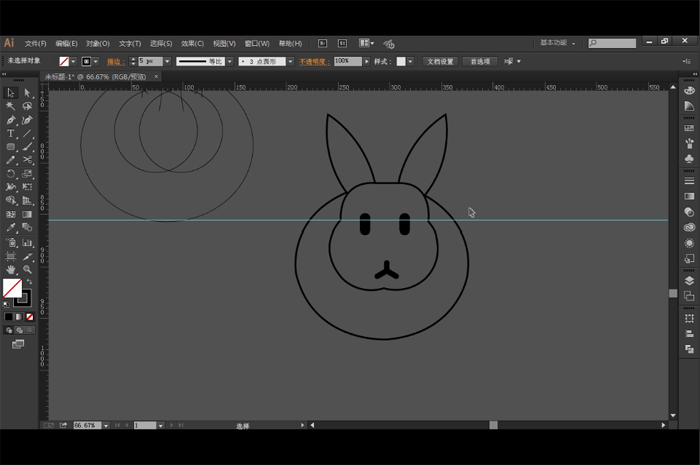Select the Eyedropper tool
700x465 pixels.
coord(10,228)
